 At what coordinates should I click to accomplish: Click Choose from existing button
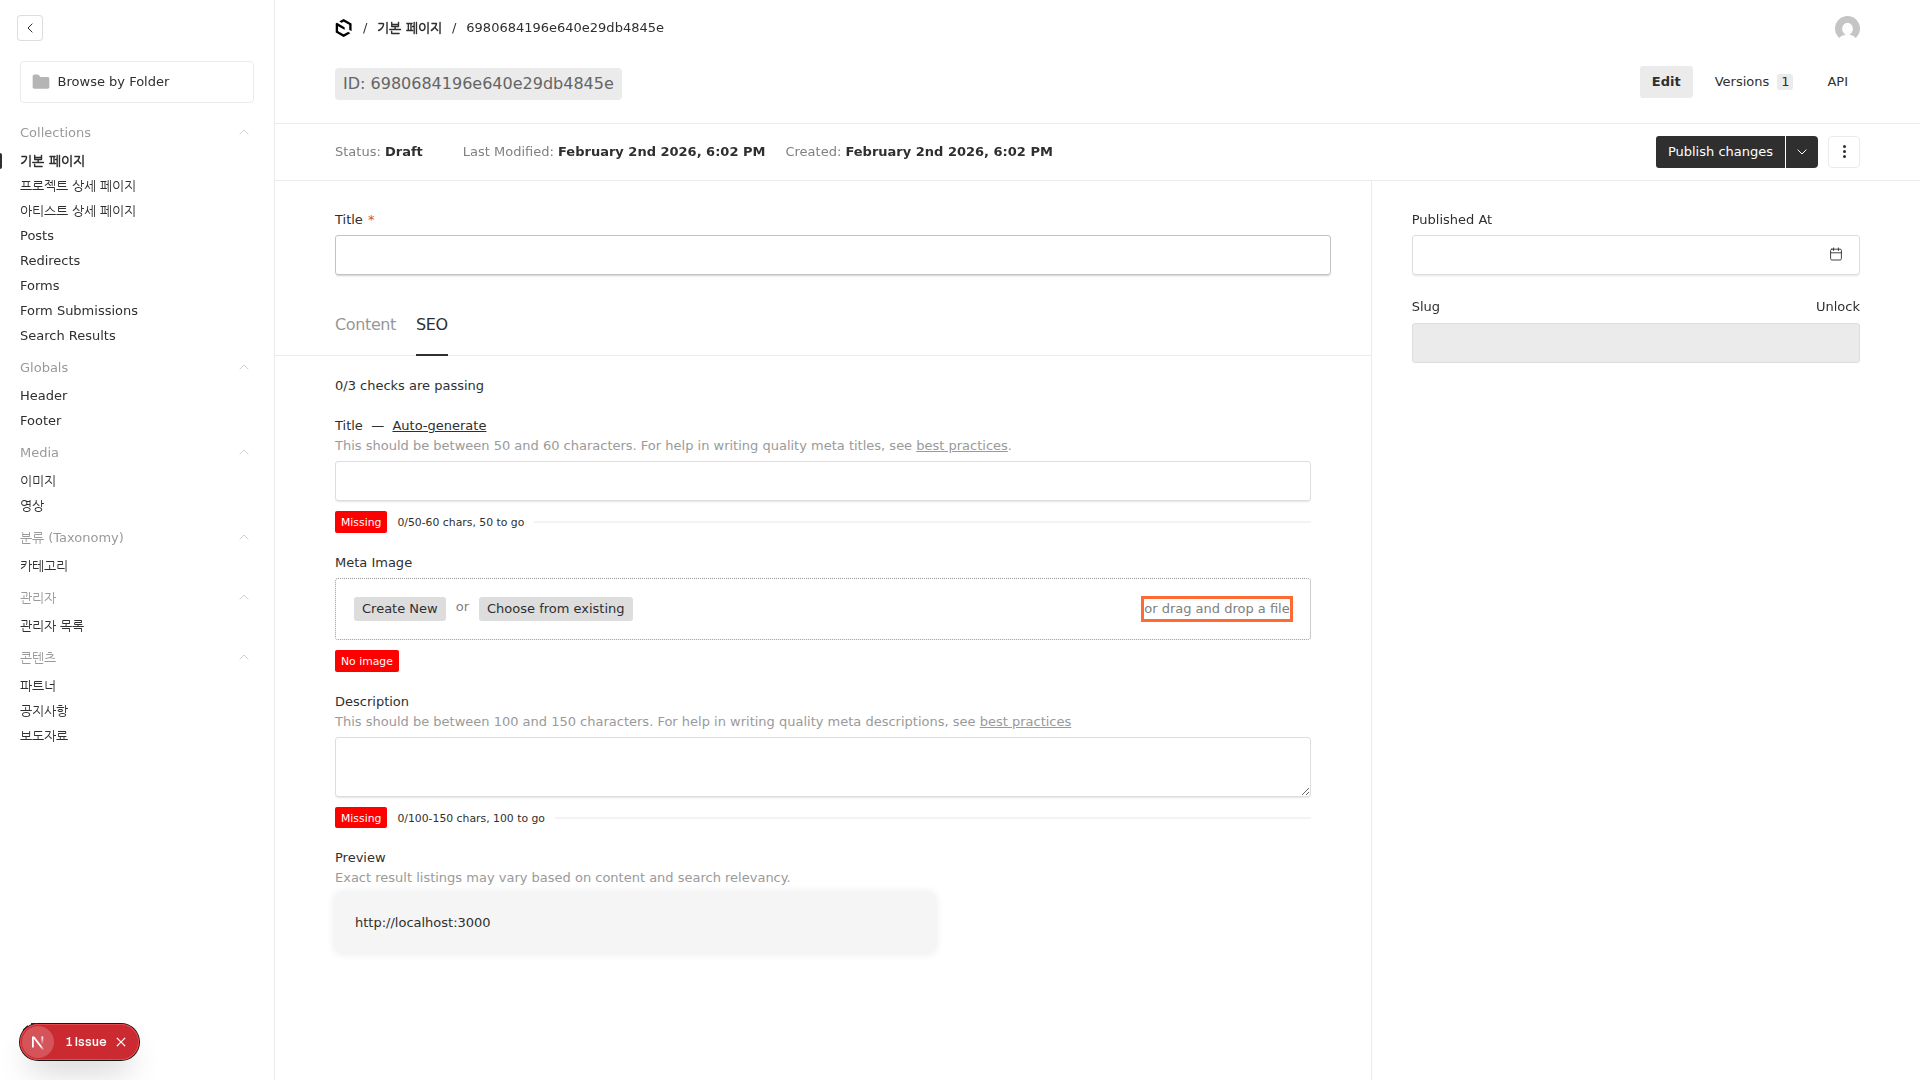(555, 609)
